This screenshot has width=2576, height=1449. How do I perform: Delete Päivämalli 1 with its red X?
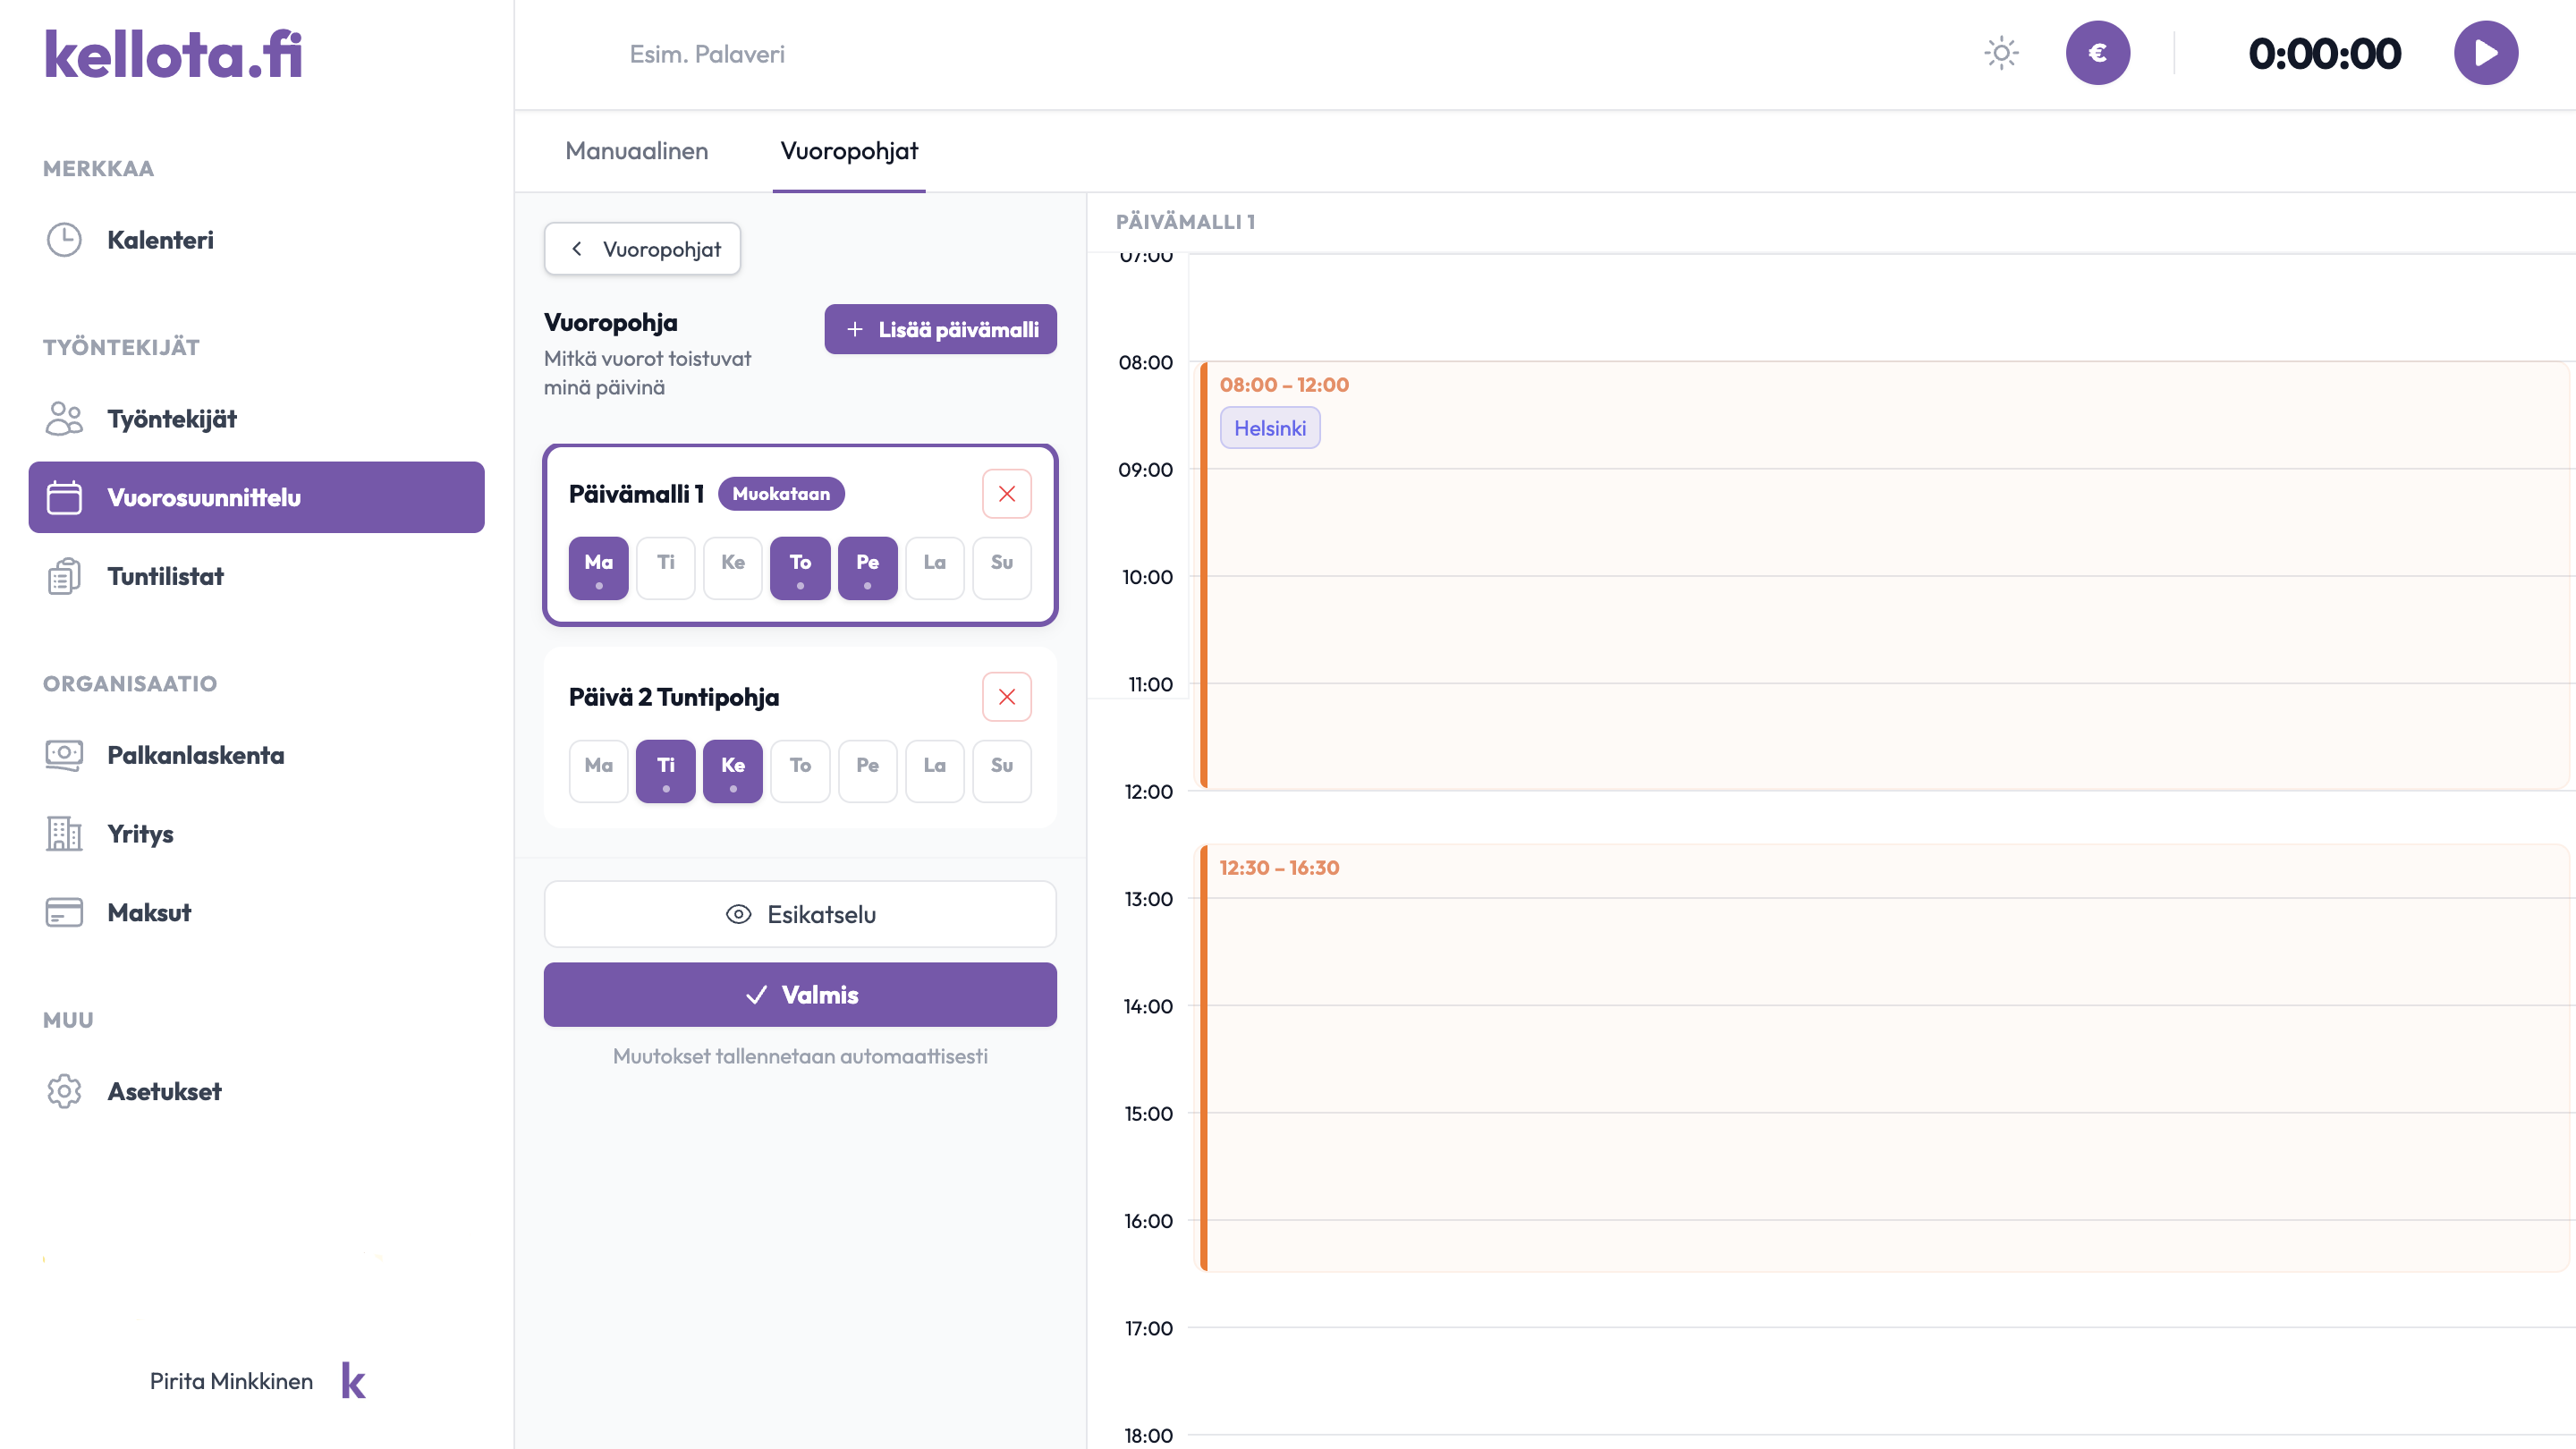pyautogui.click(x=1006, y=494)
